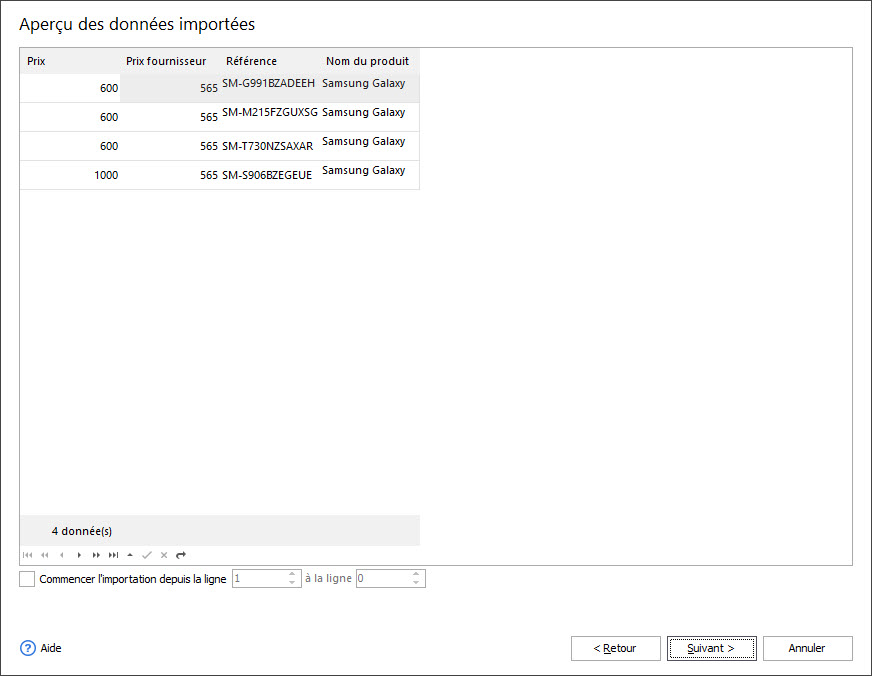Enable Commencer l'importation depuis la ligne checkbox
872x676 pixels.
pos(27,579)
